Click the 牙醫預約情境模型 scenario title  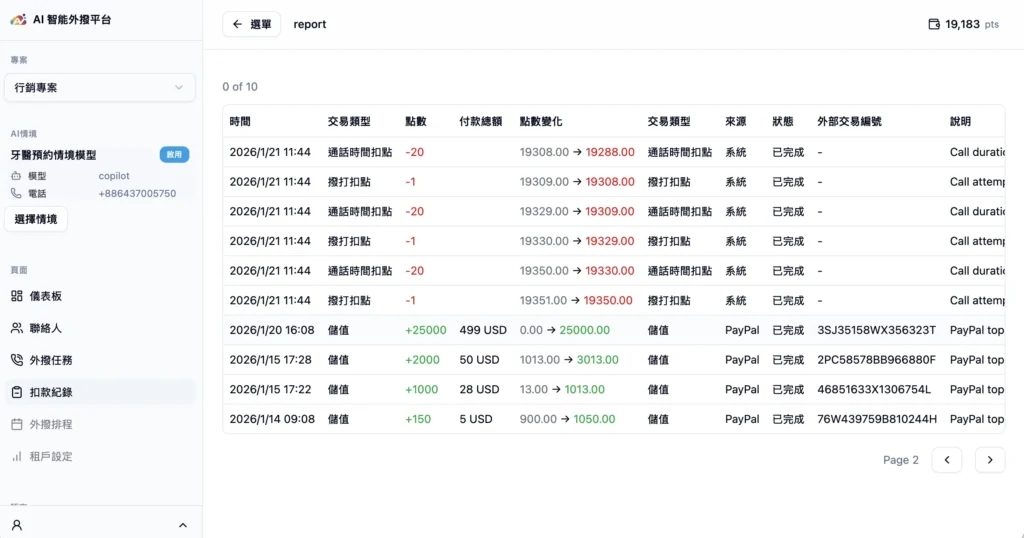click(x=54, y=155)
